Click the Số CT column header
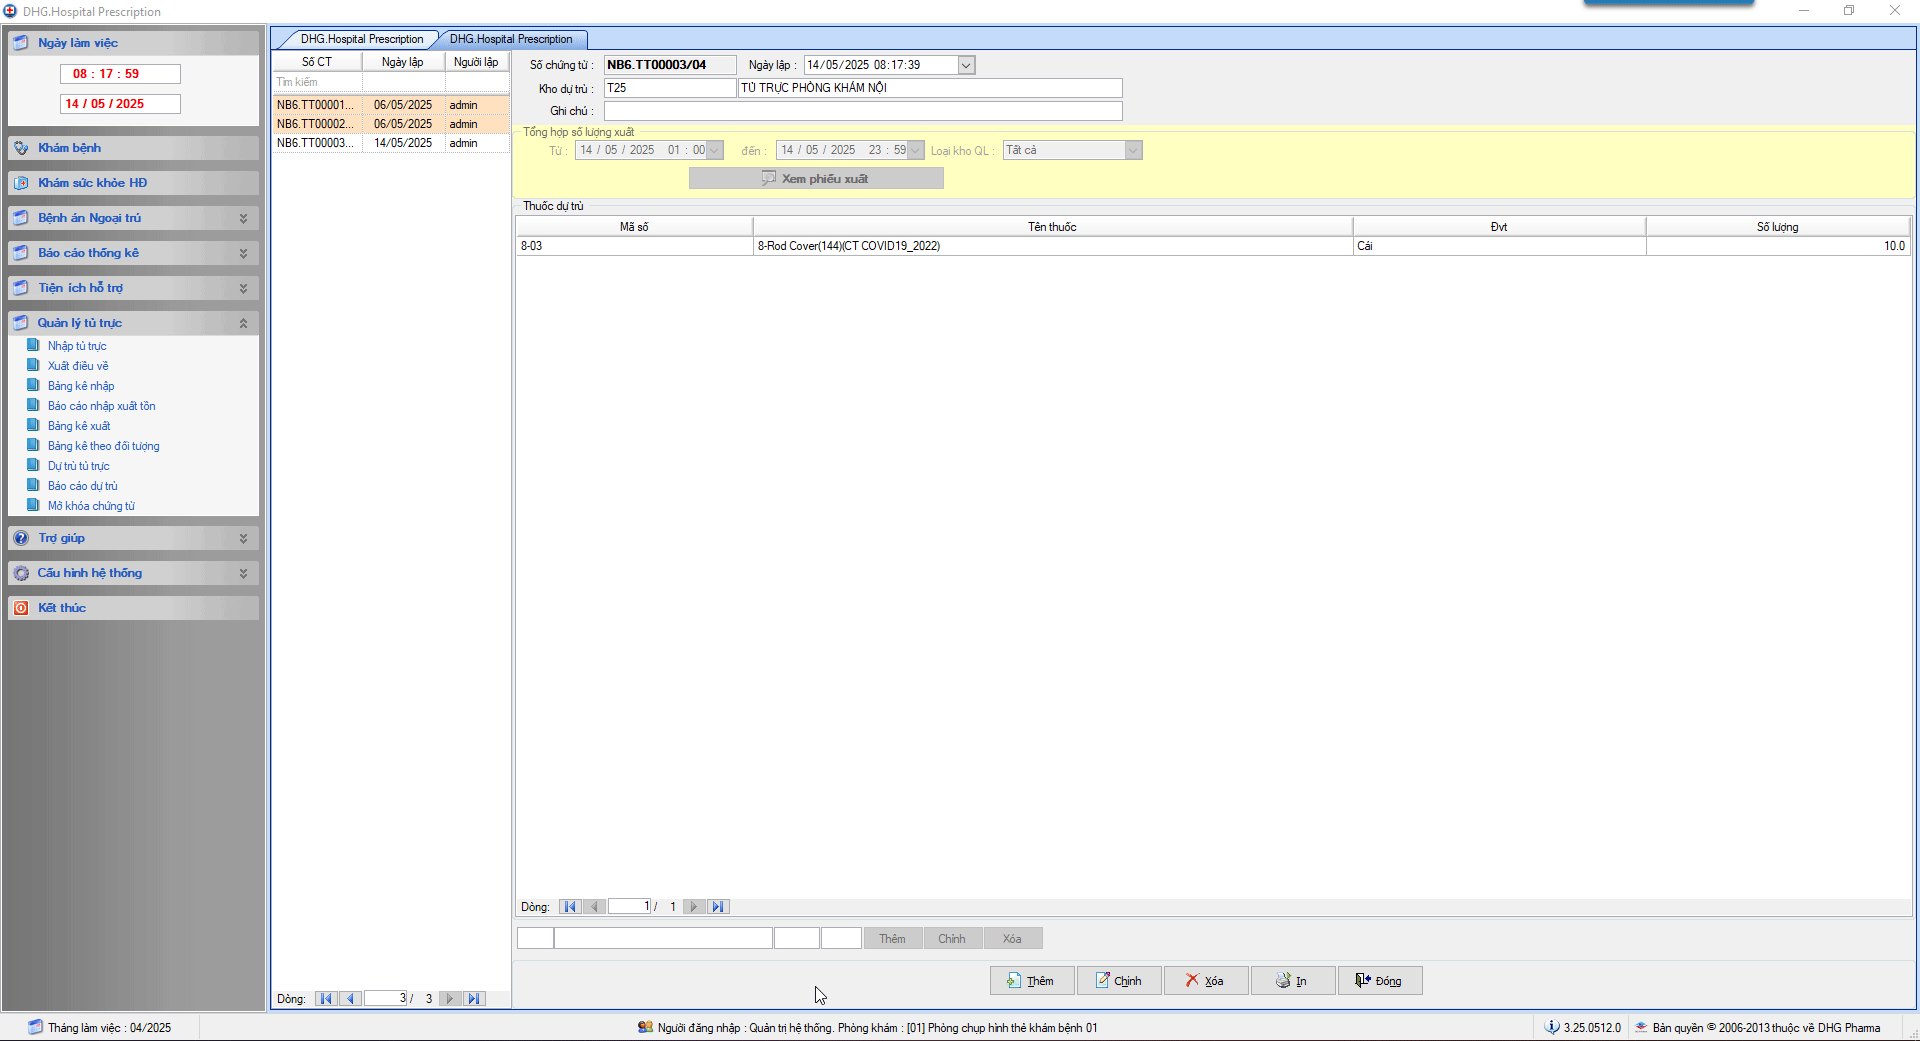Image resolution: width=1920 pixels, height=1041 pixels. [x=317, y=62]
